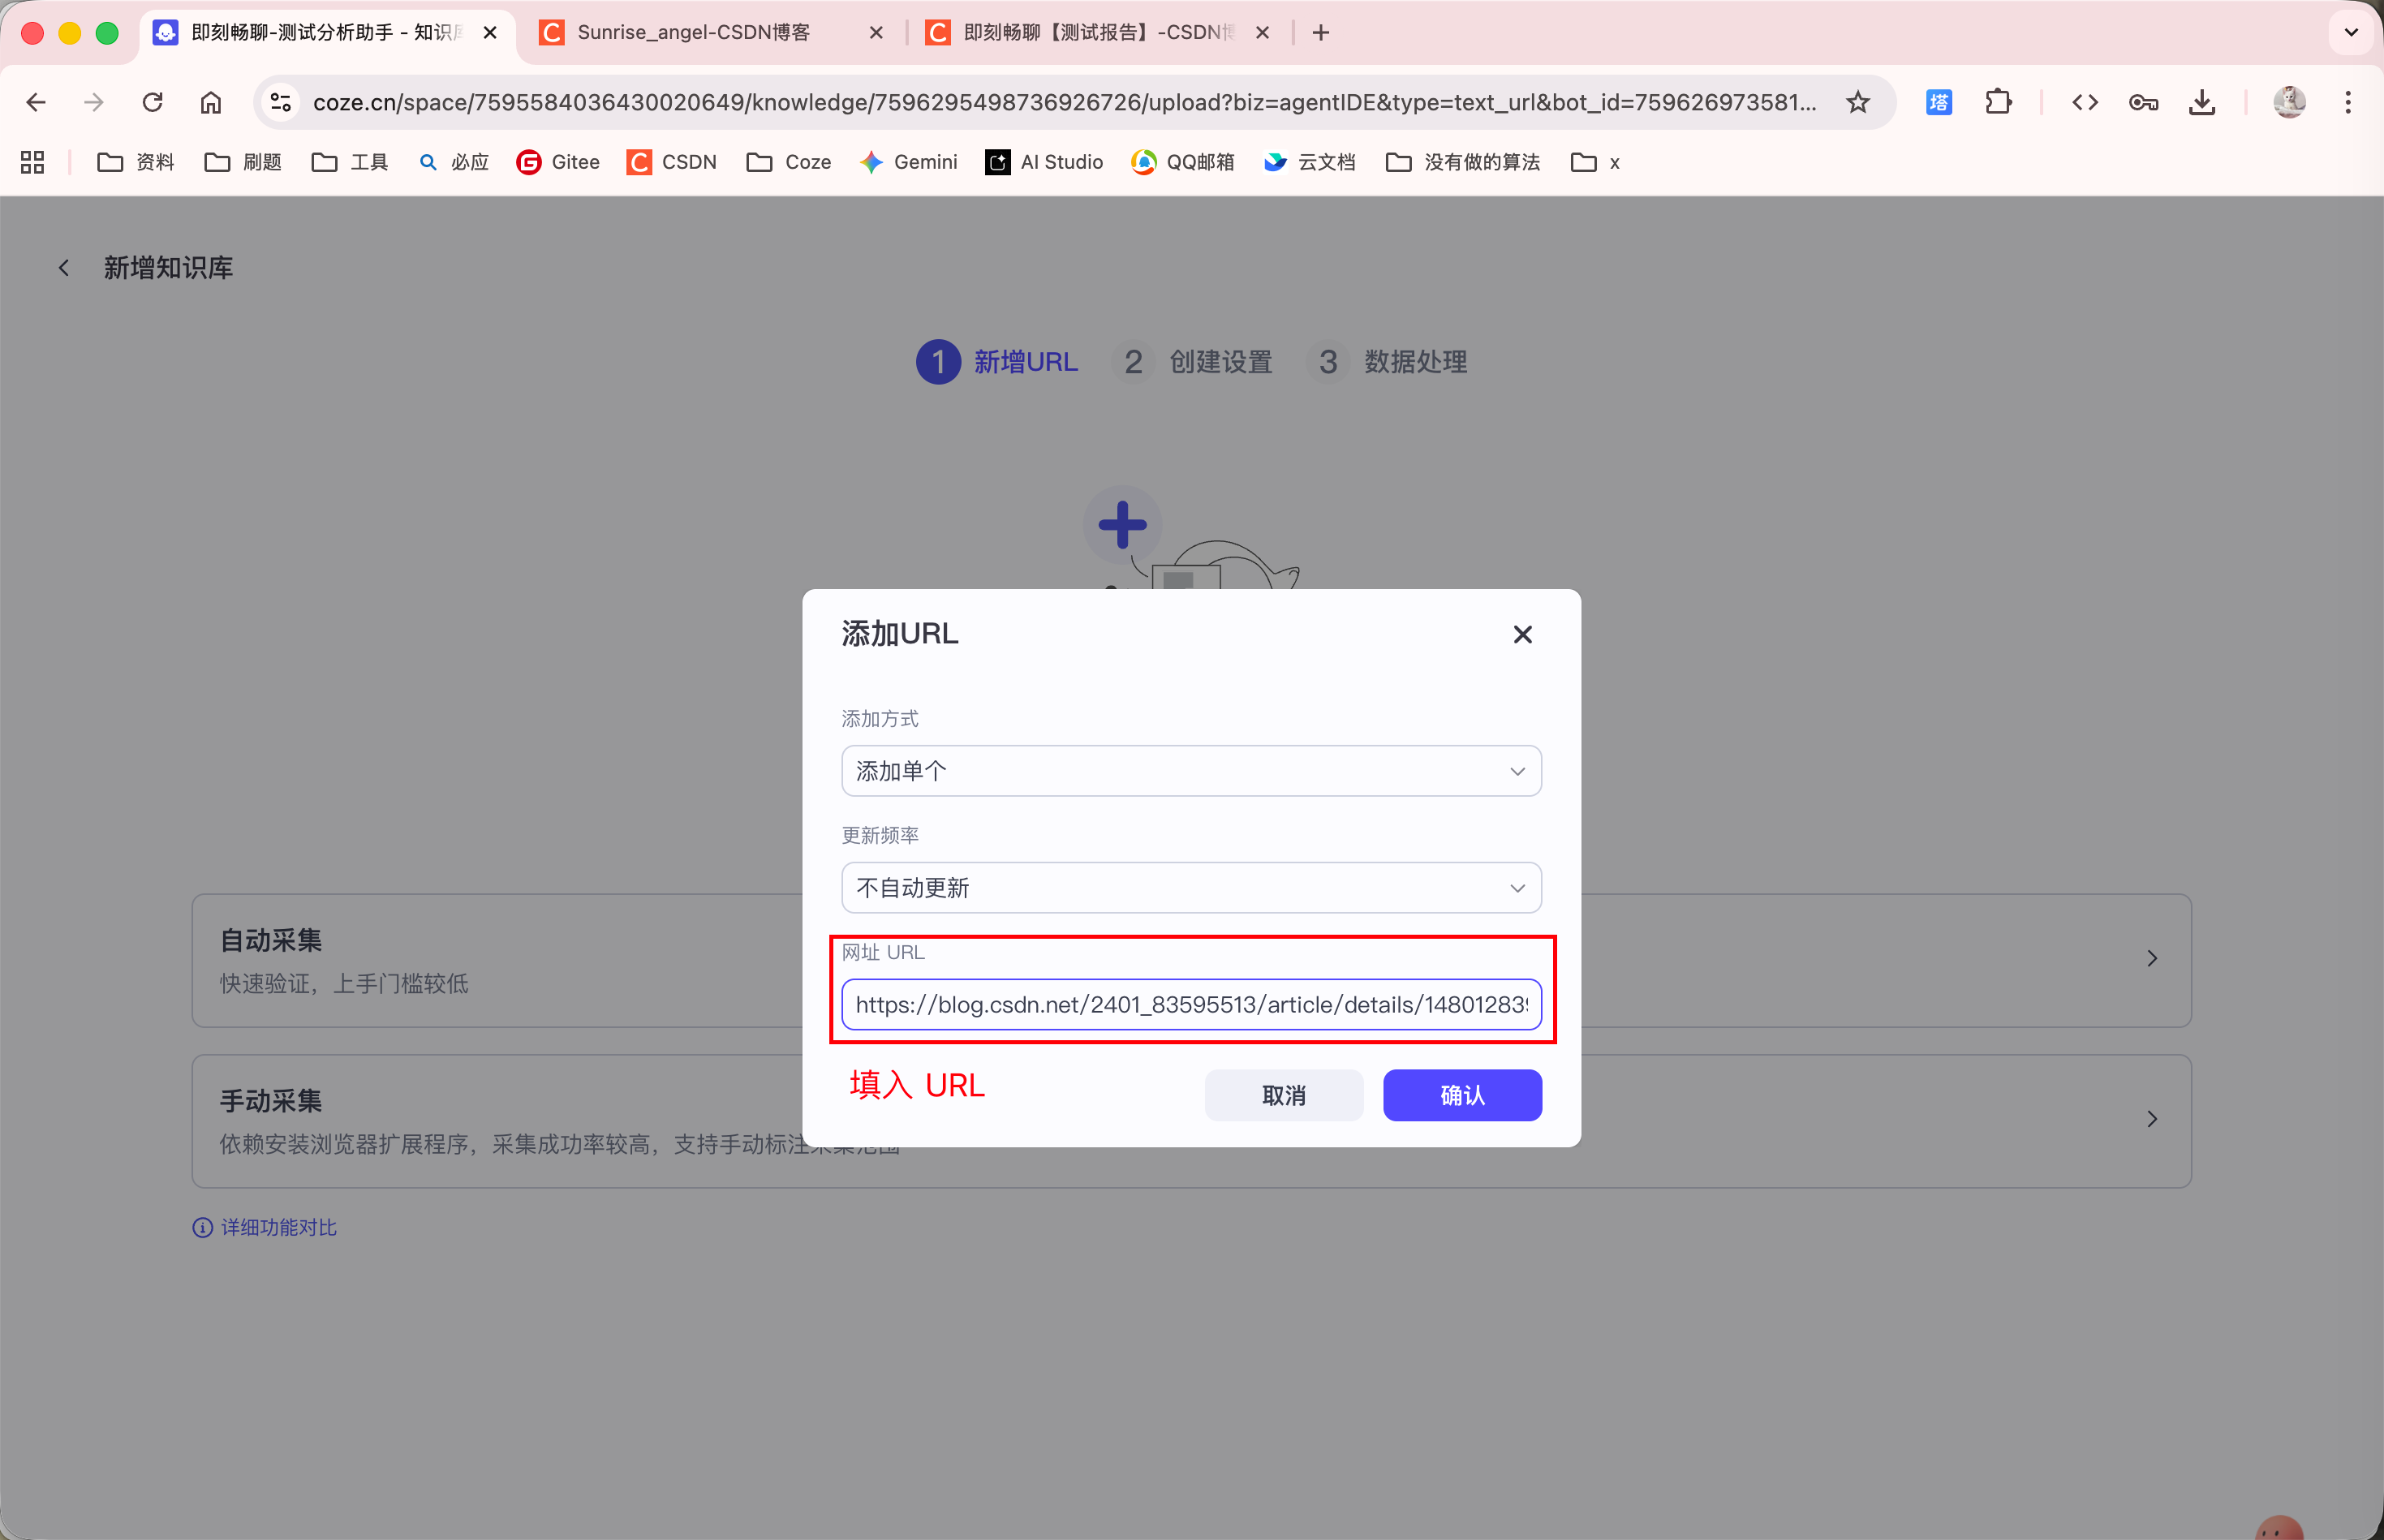Open the Gitee bookmark

[x=558, y=162]
